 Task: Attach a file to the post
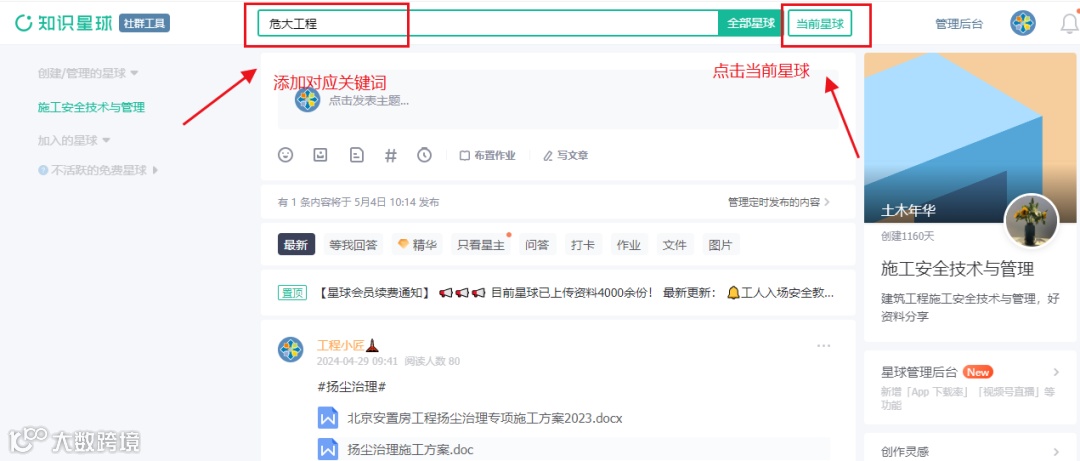point(356,155)
